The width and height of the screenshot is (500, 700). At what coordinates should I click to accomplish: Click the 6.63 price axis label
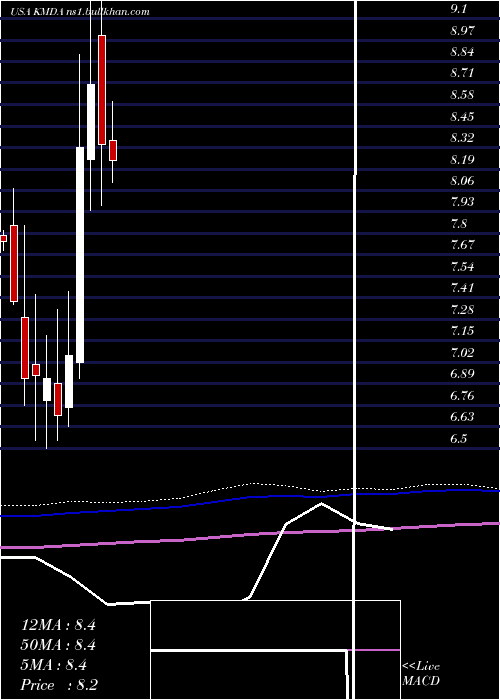pos(462,417)
